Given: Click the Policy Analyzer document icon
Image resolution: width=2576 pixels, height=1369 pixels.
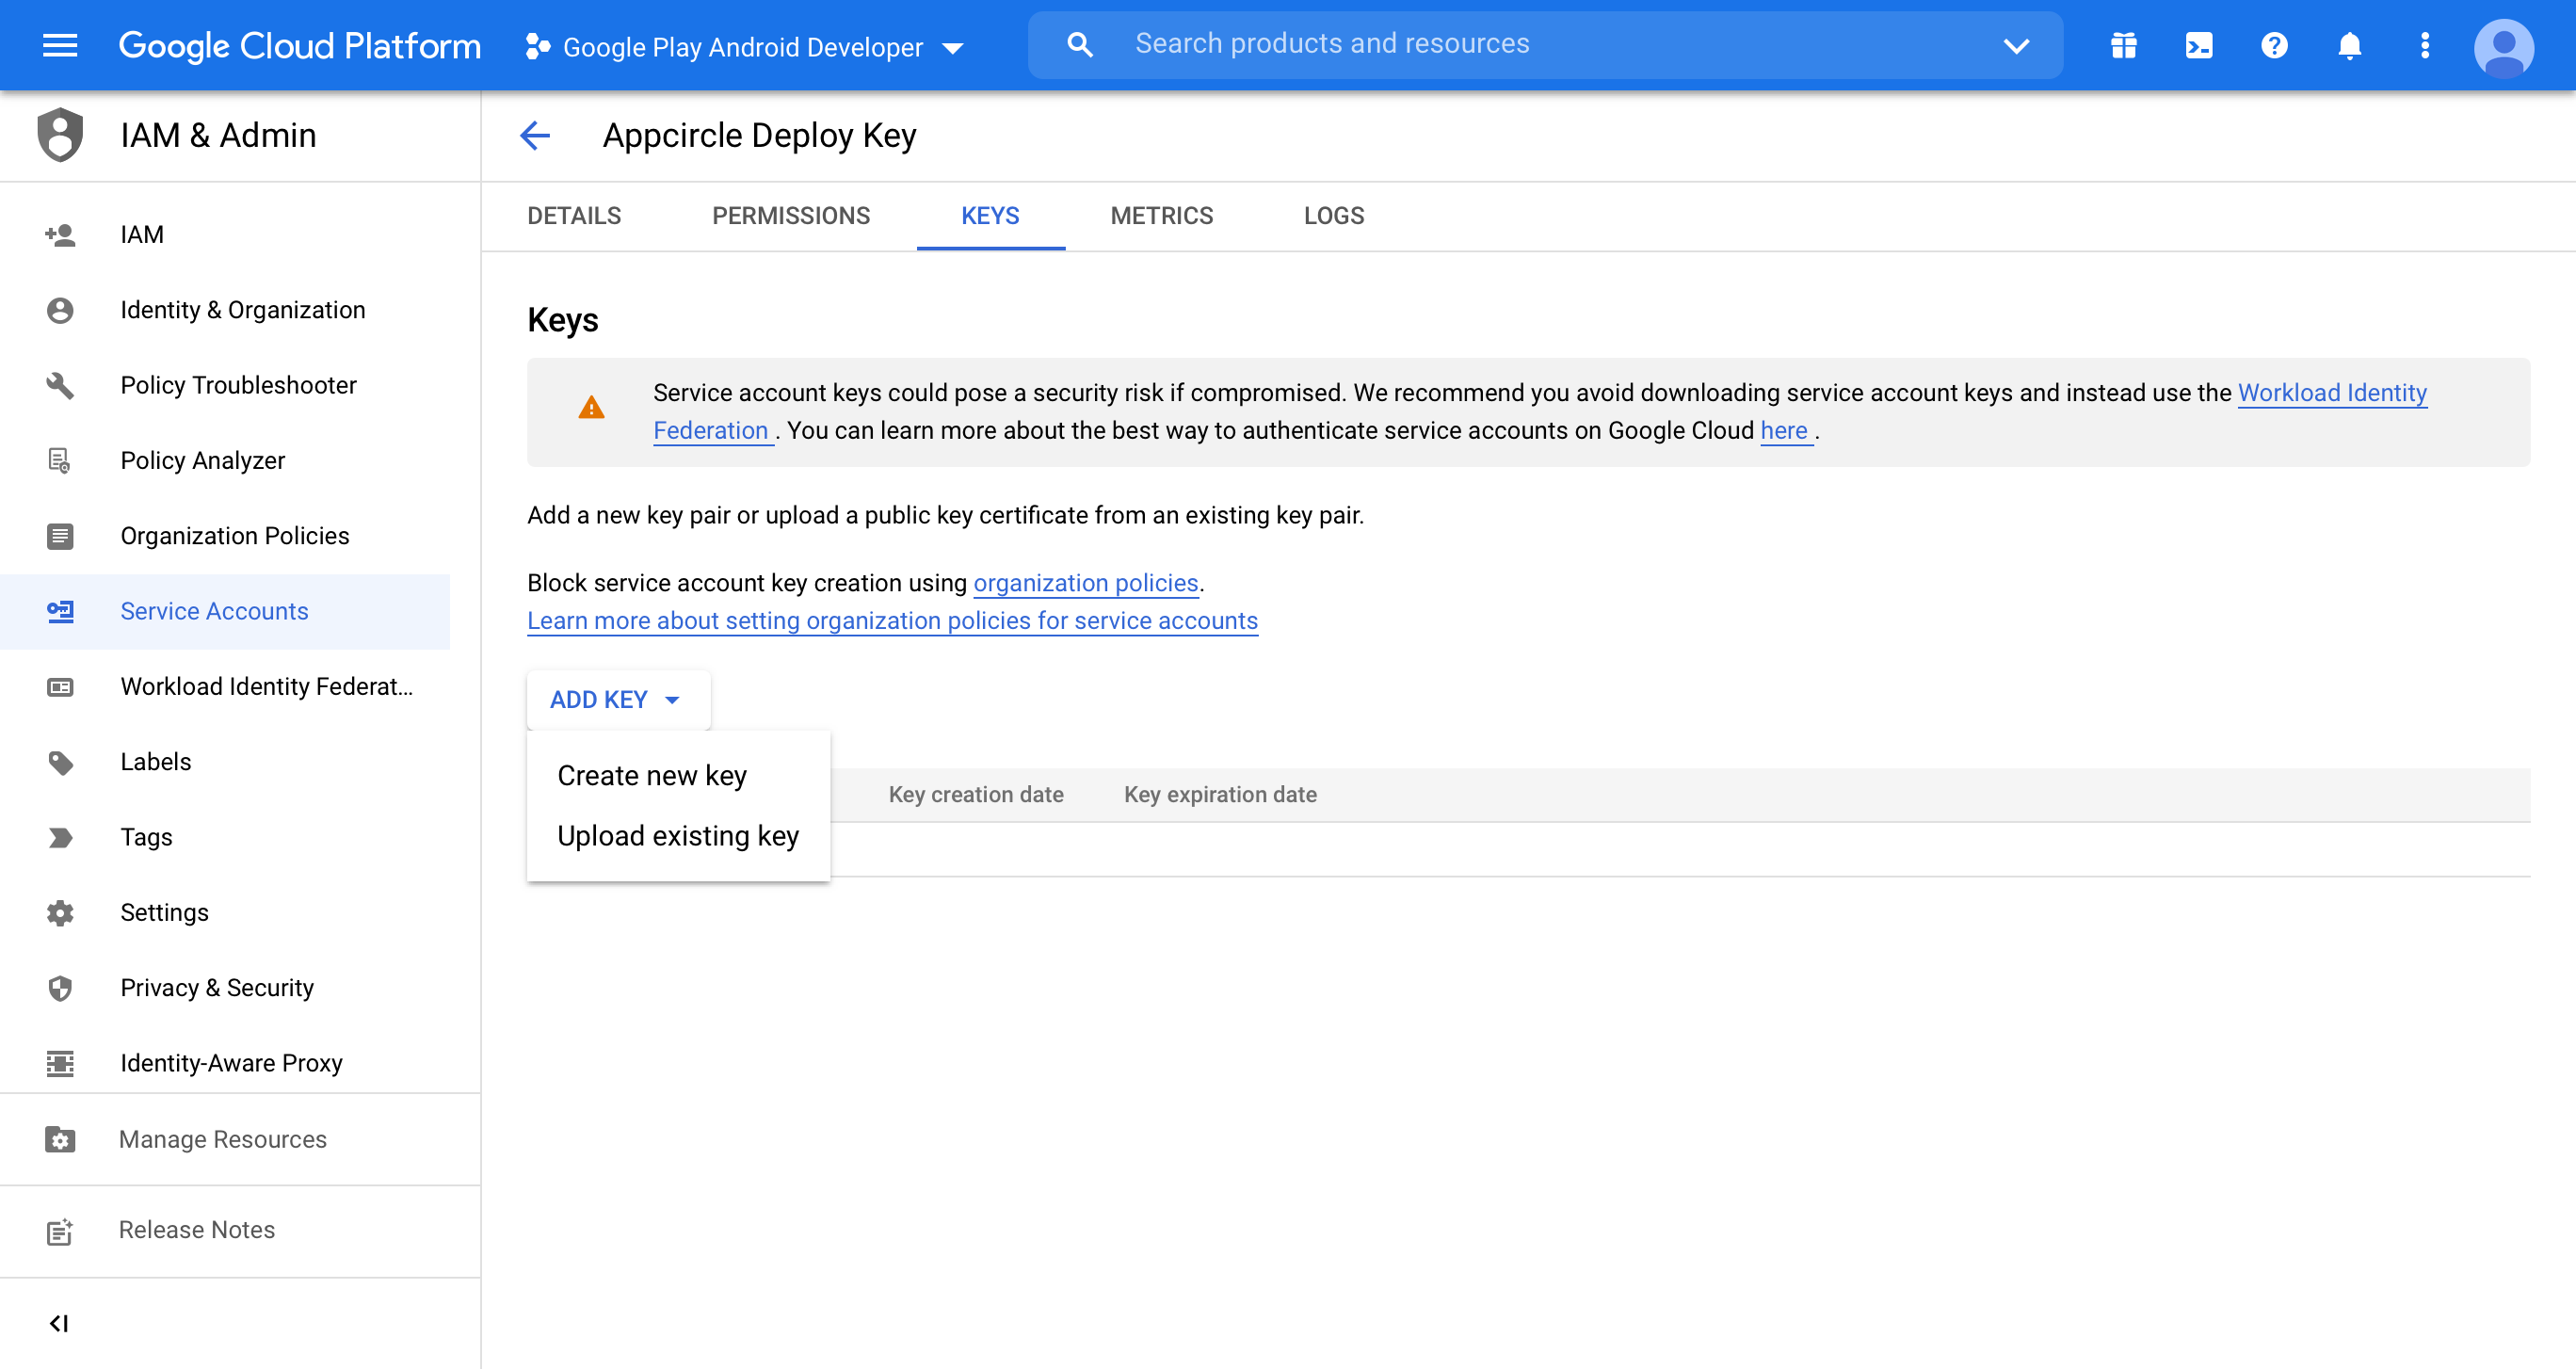Looking at the screenshot, I should (x=59, y=460).
